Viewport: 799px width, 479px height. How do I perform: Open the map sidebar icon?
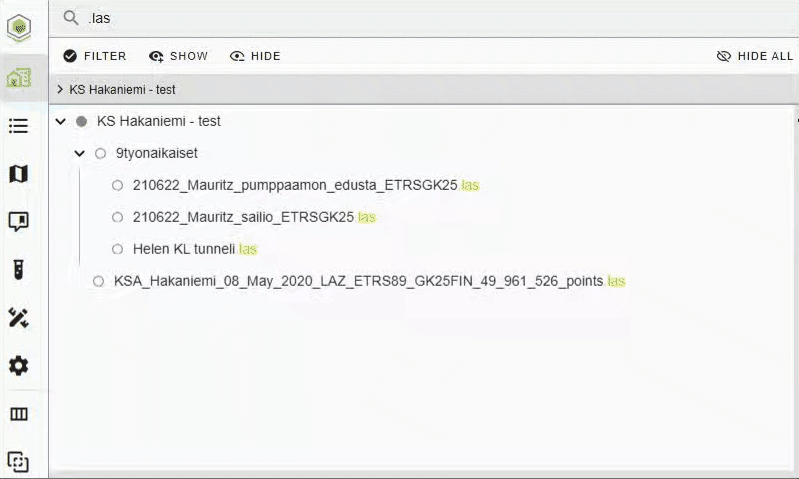(x=18, y=174)
